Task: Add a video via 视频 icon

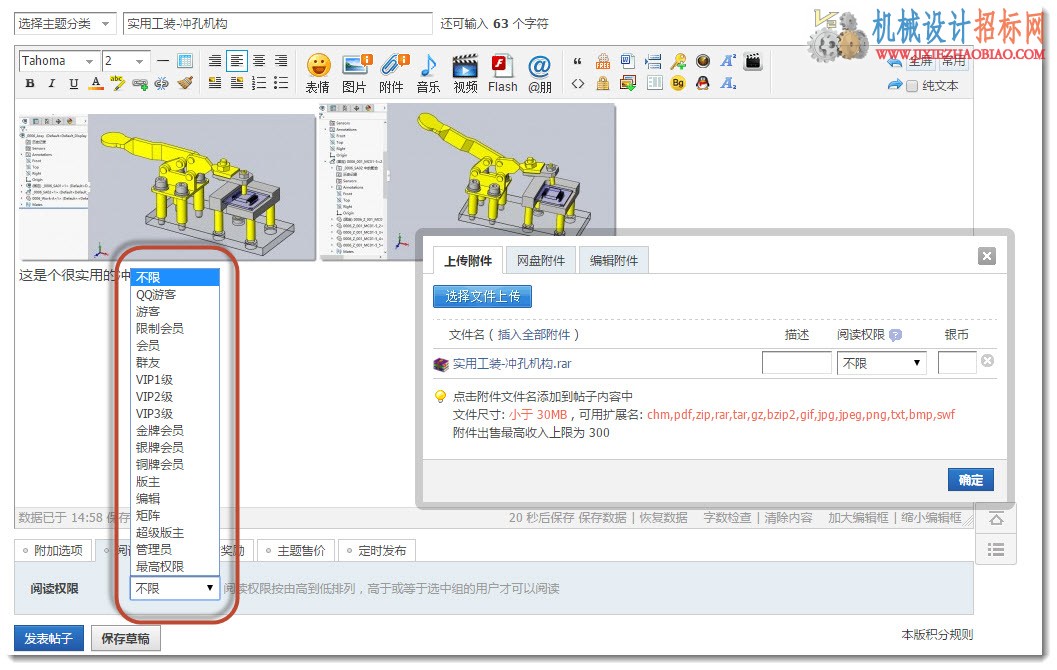Action: (x=465, y=73)
